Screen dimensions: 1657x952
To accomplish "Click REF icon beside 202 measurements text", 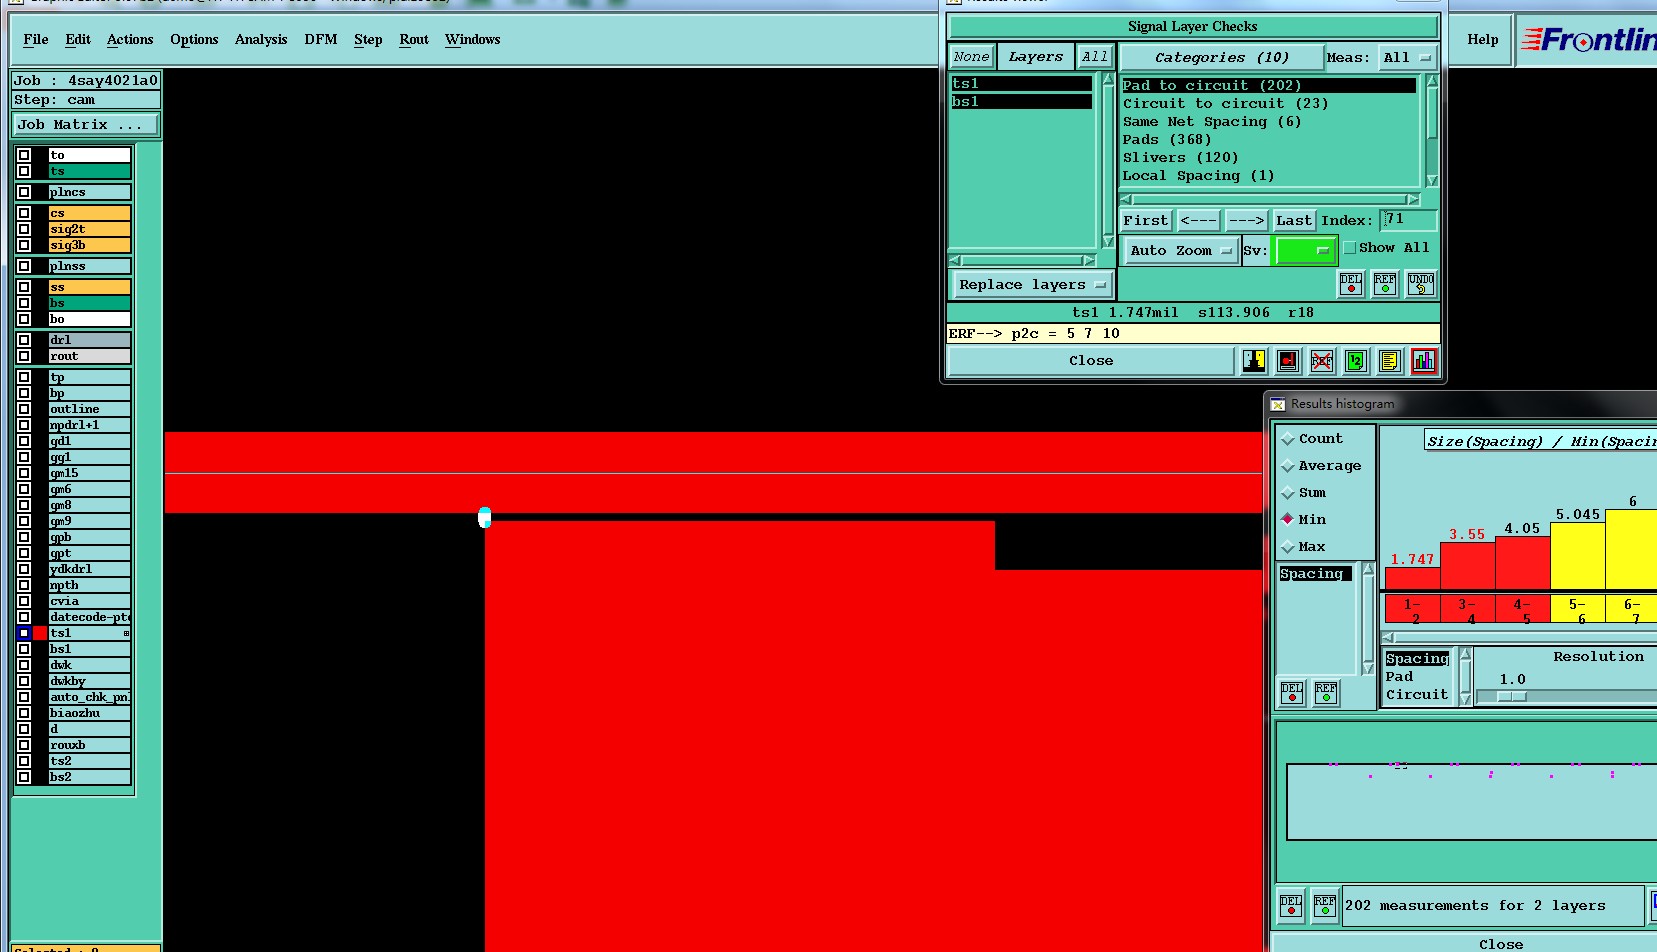I will [x=1325, y=905].
